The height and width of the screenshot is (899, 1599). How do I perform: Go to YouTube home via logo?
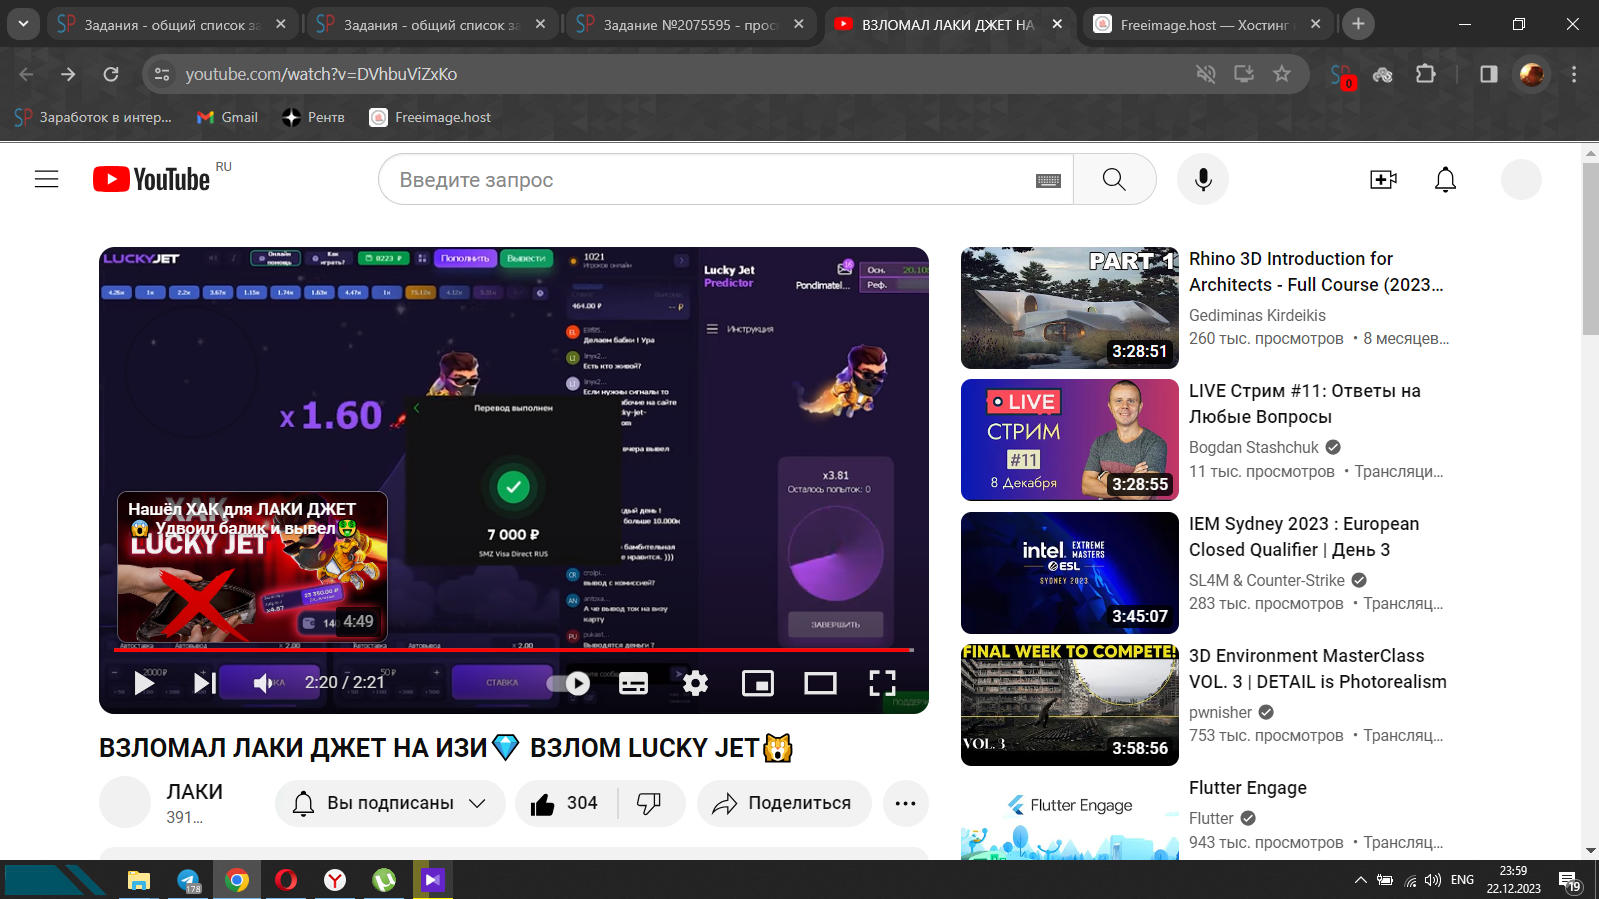pos(152,179)
